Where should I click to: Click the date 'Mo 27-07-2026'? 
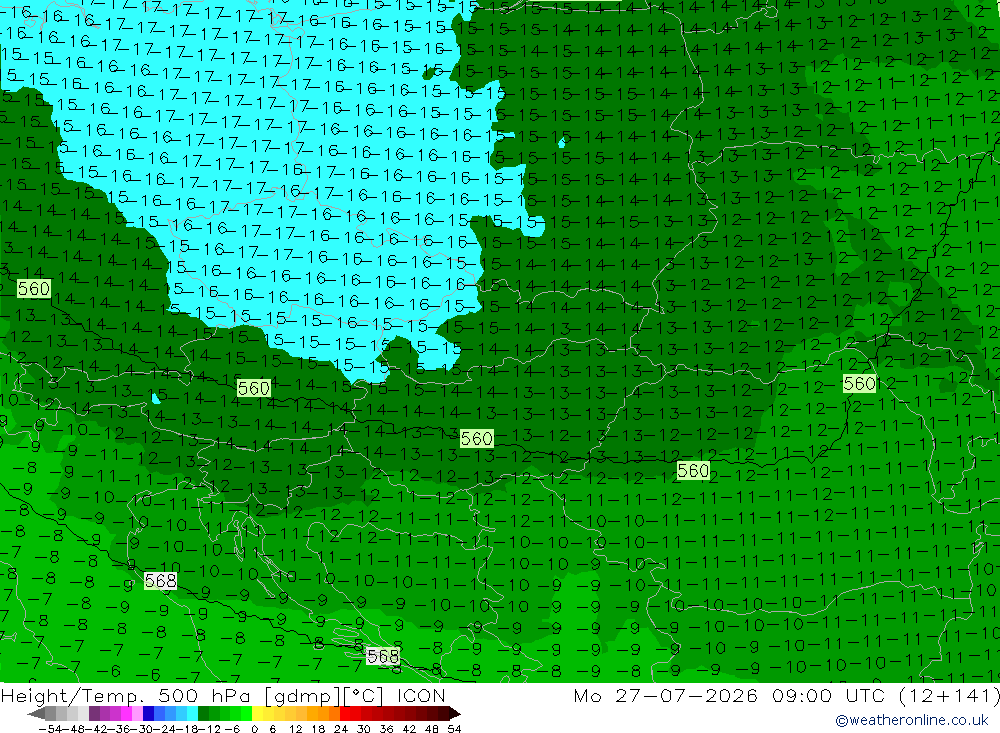pos(665,695)
